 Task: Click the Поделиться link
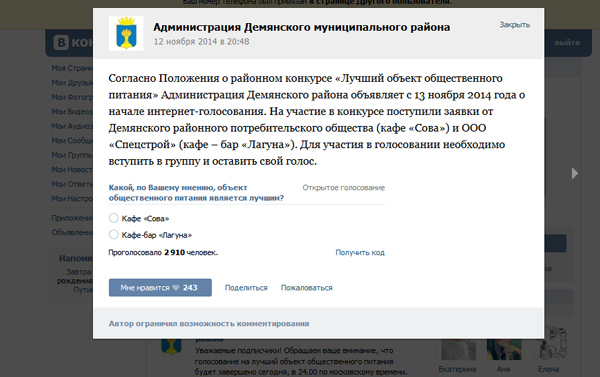[x=246, y=287]
